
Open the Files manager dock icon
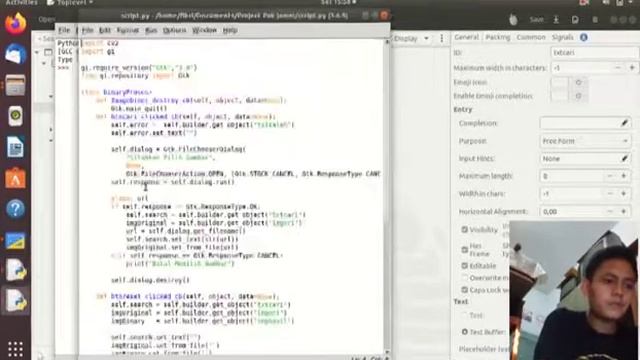[x=15, y=85]
